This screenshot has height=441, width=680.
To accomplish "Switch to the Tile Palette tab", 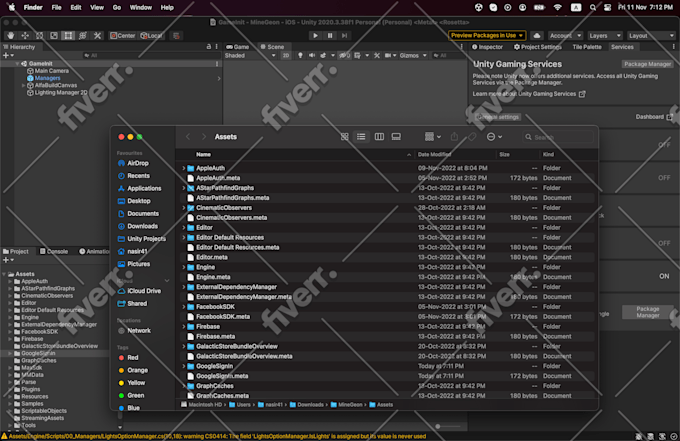I will coord(587,47).
